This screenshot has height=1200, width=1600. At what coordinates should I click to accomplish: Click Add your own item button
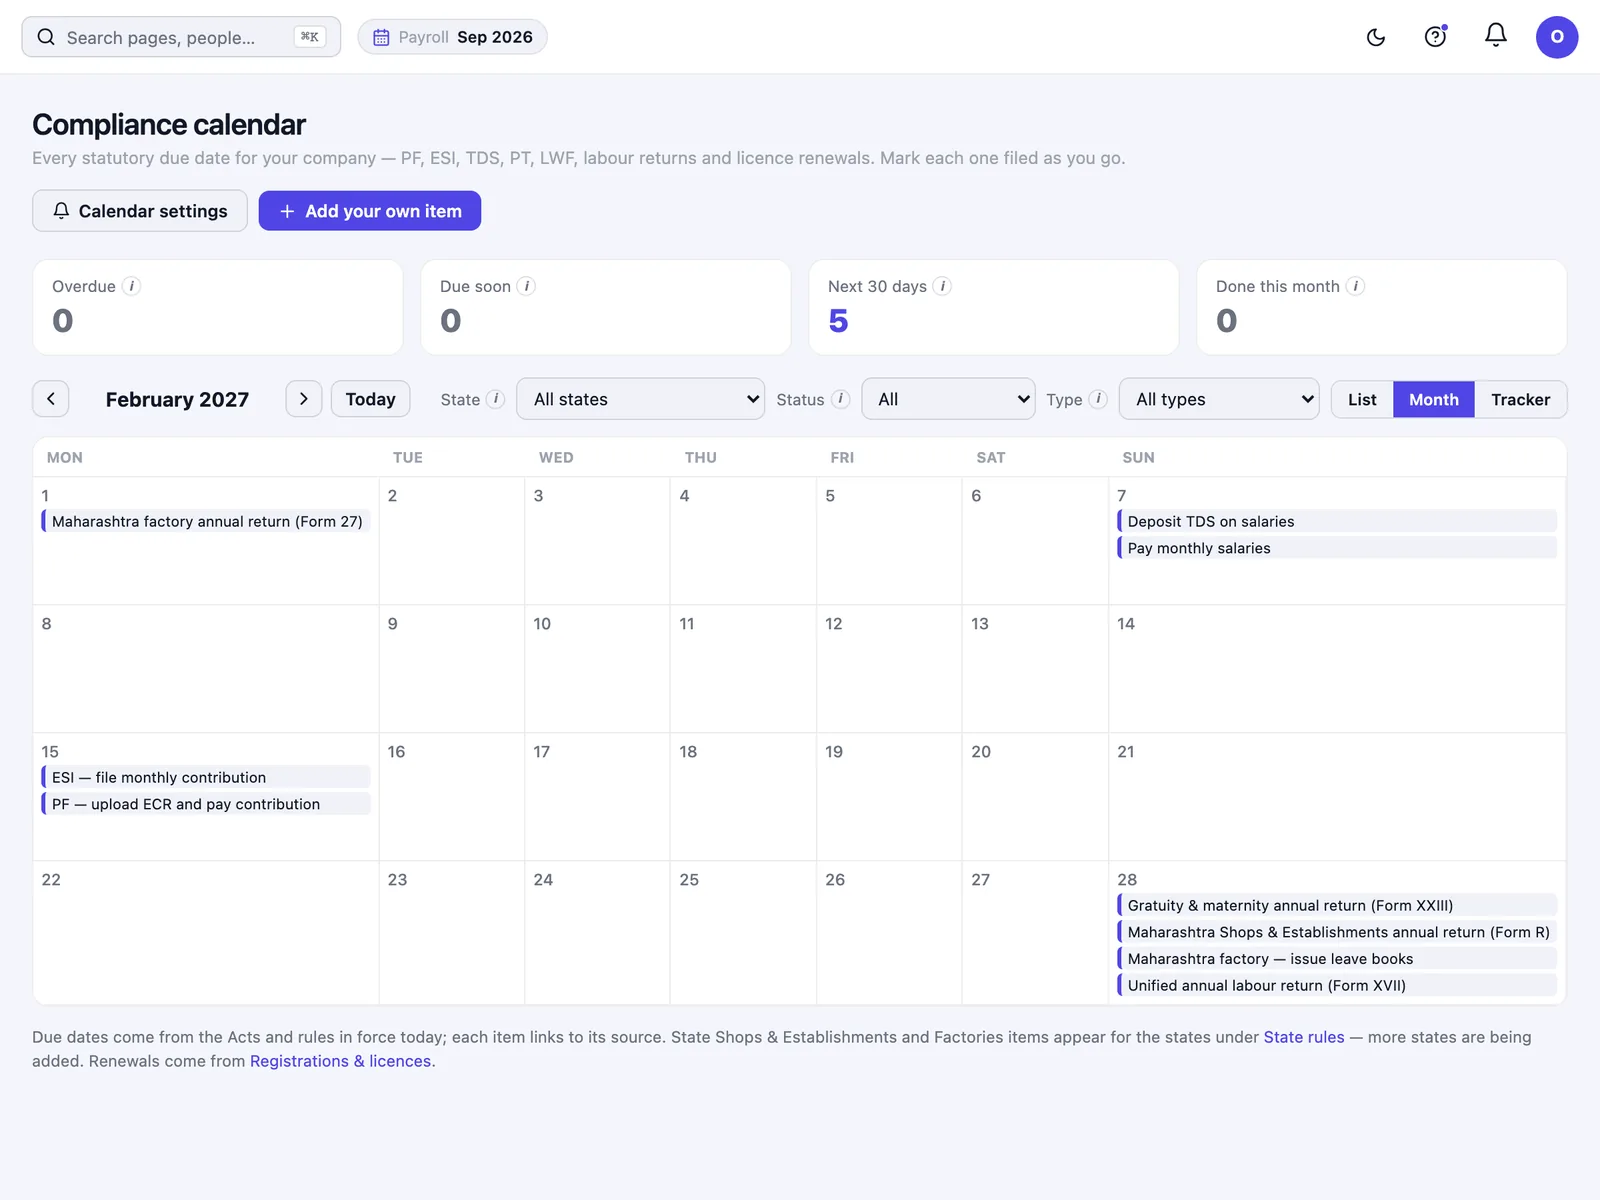point(370,211)
